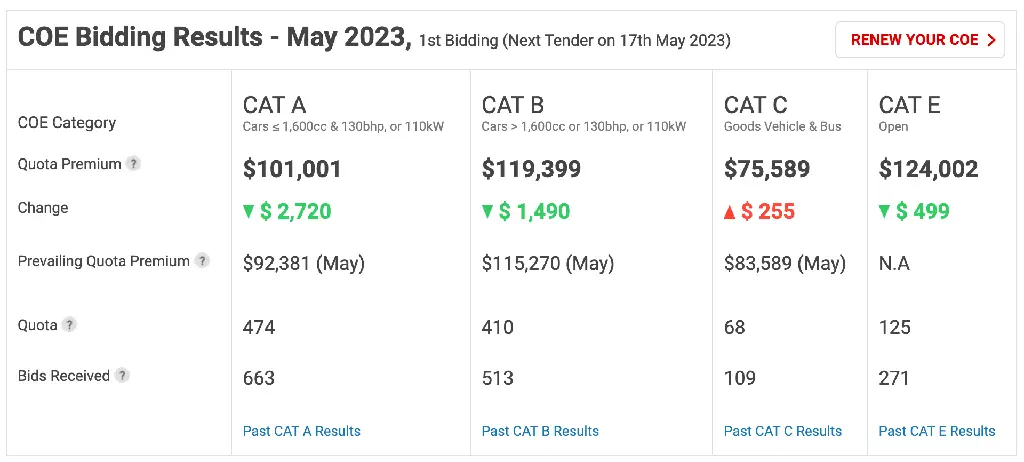Click the CAT E green down arrow

click(884, 212)
